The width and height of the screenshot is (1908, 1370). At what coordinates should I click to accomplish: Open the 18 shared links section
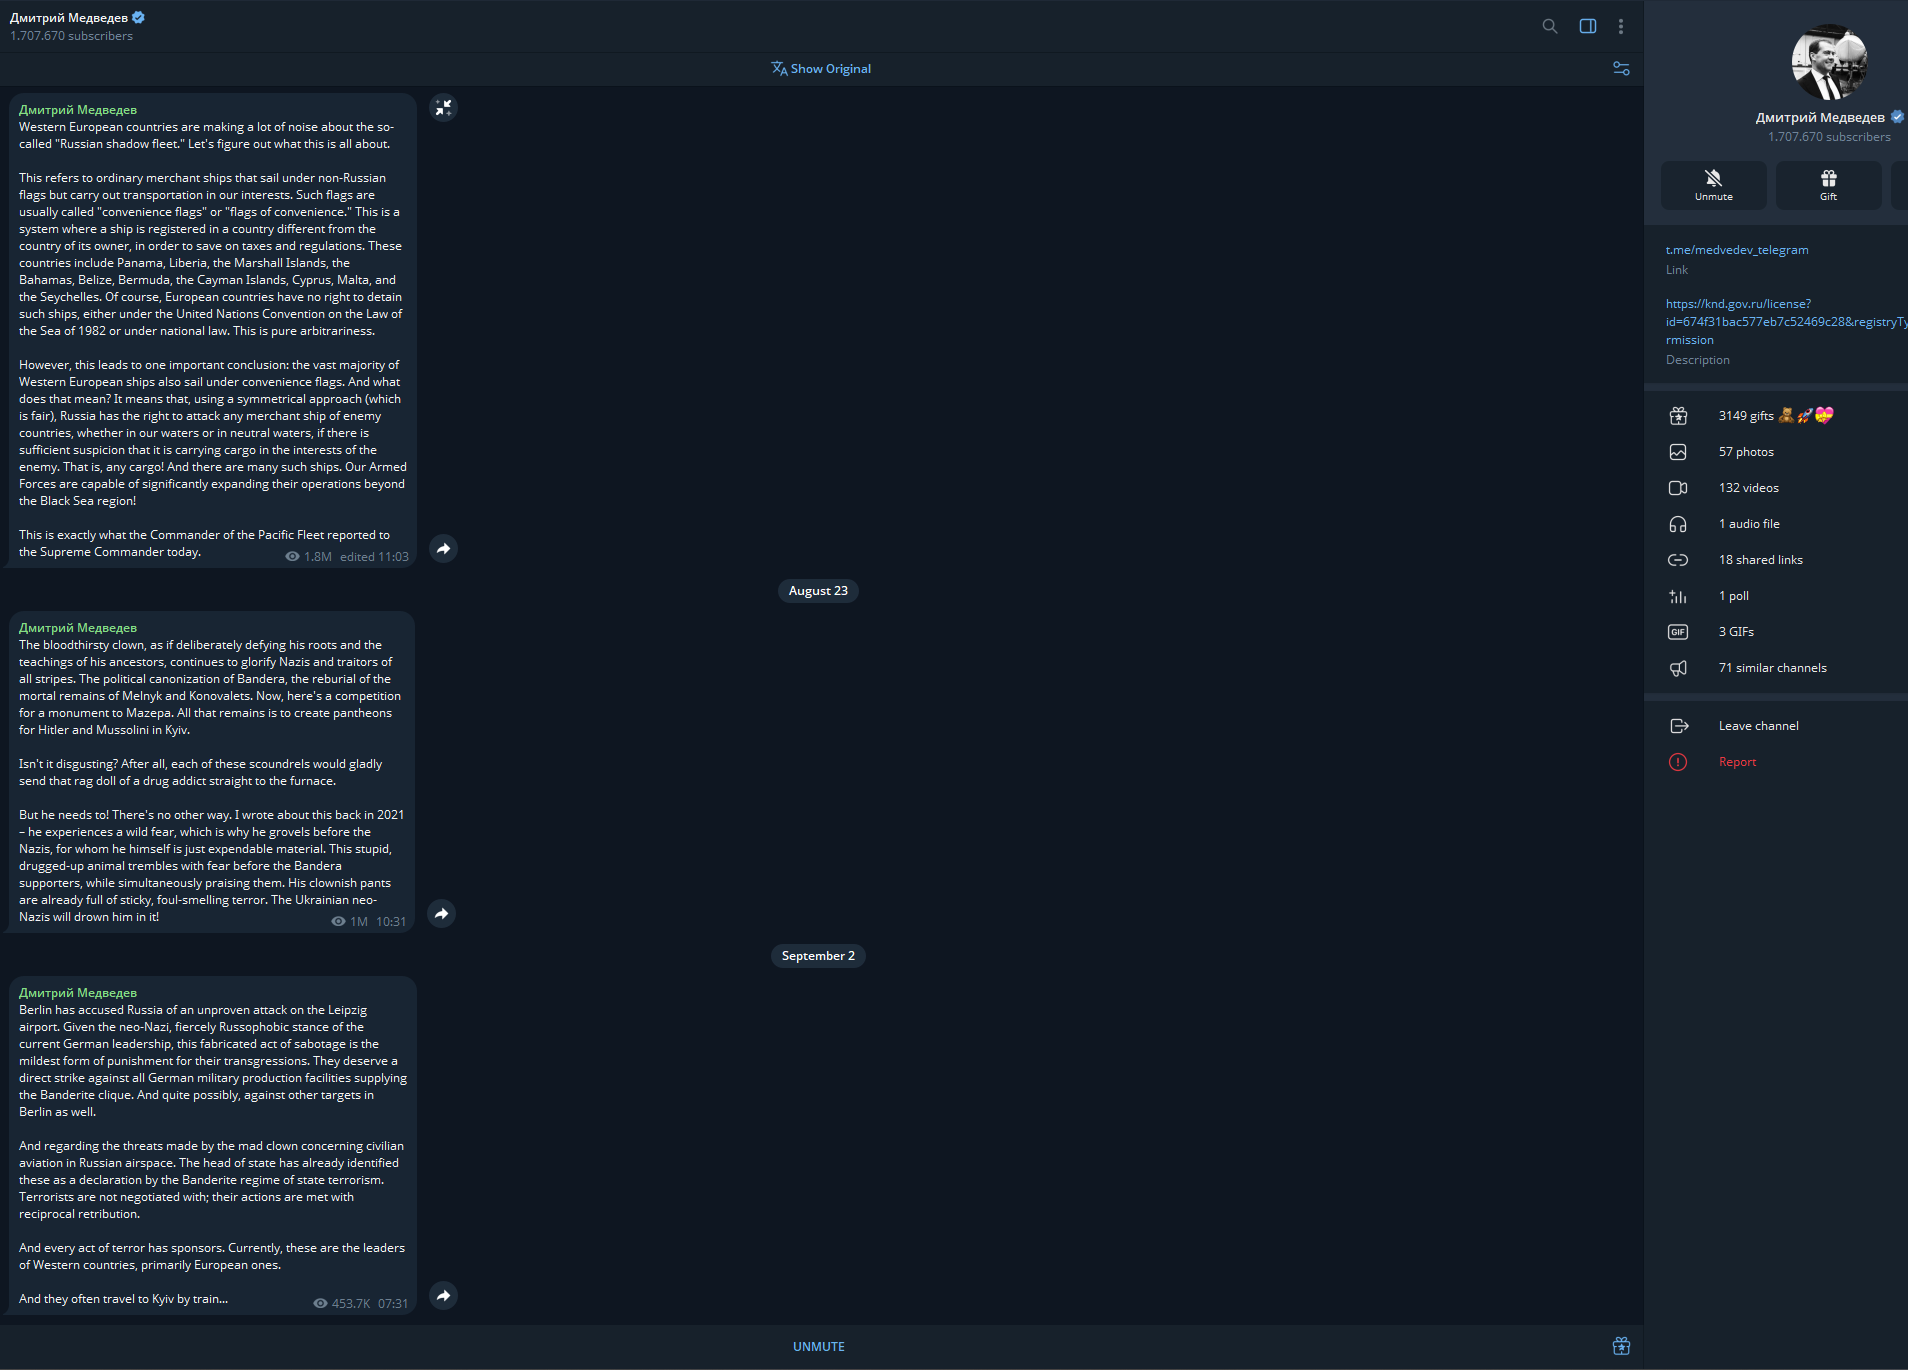[1776, 560]
